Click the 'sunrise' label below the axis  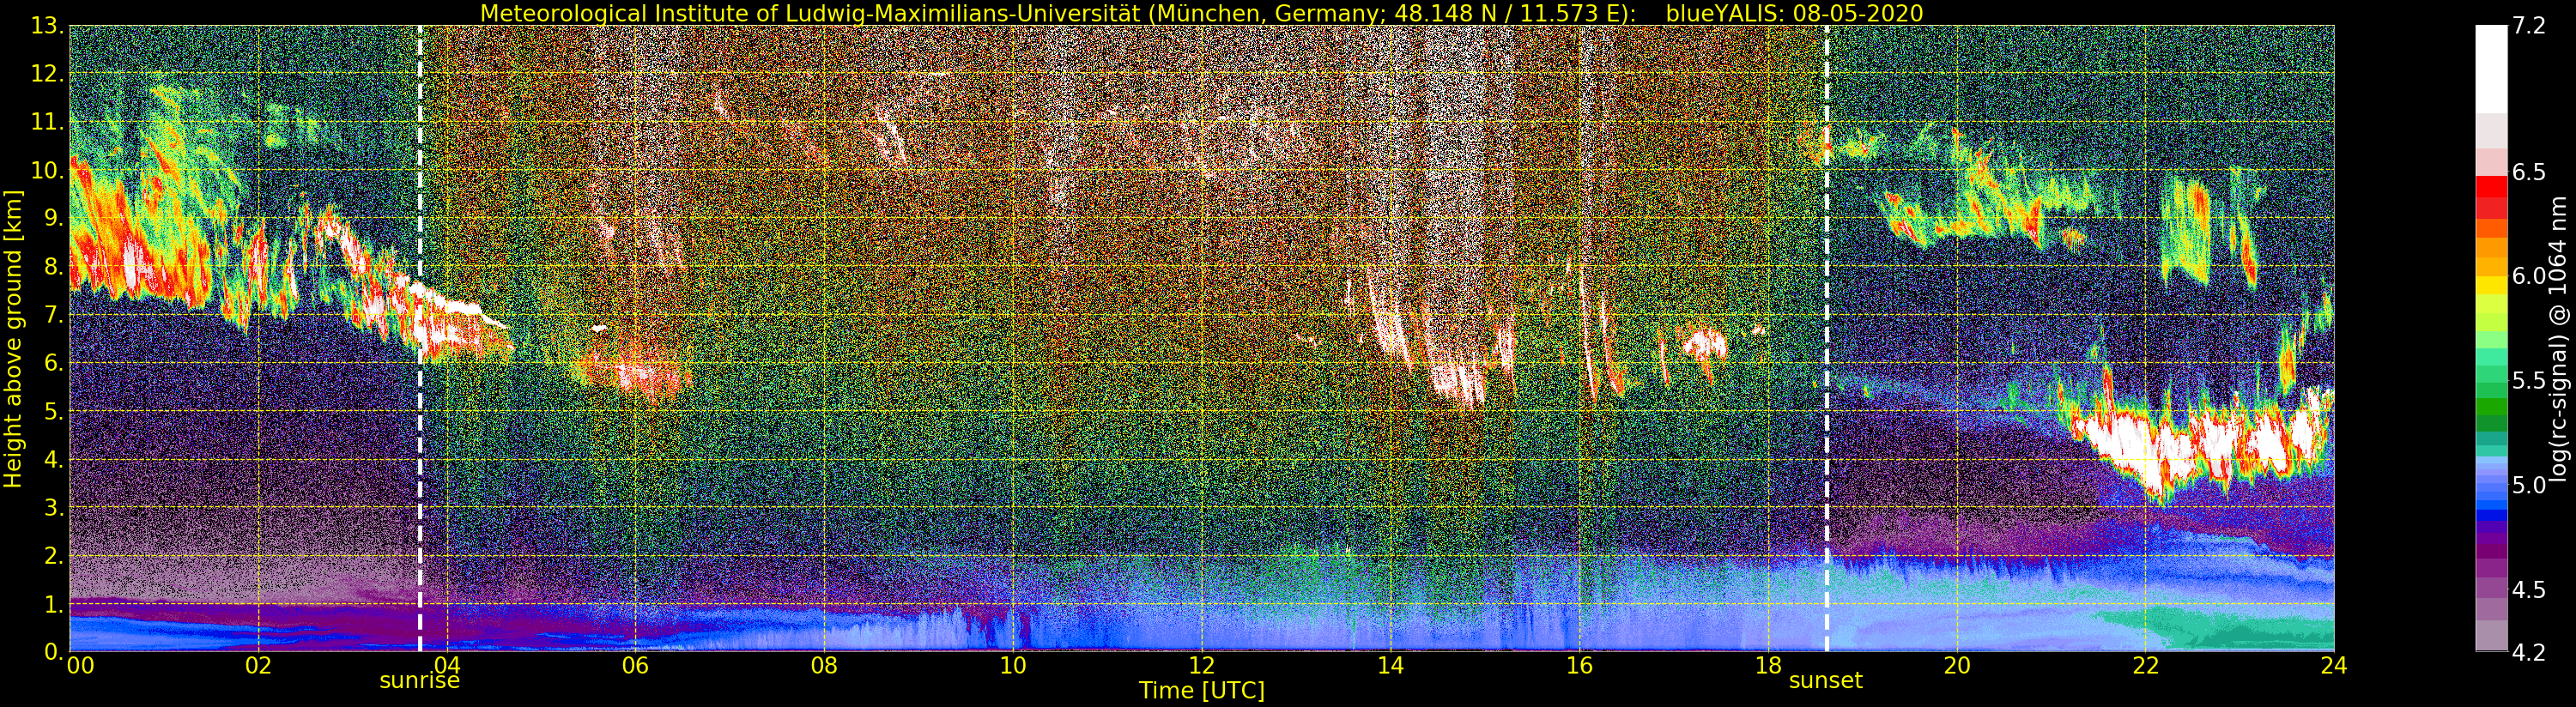[x=419, y=681]
